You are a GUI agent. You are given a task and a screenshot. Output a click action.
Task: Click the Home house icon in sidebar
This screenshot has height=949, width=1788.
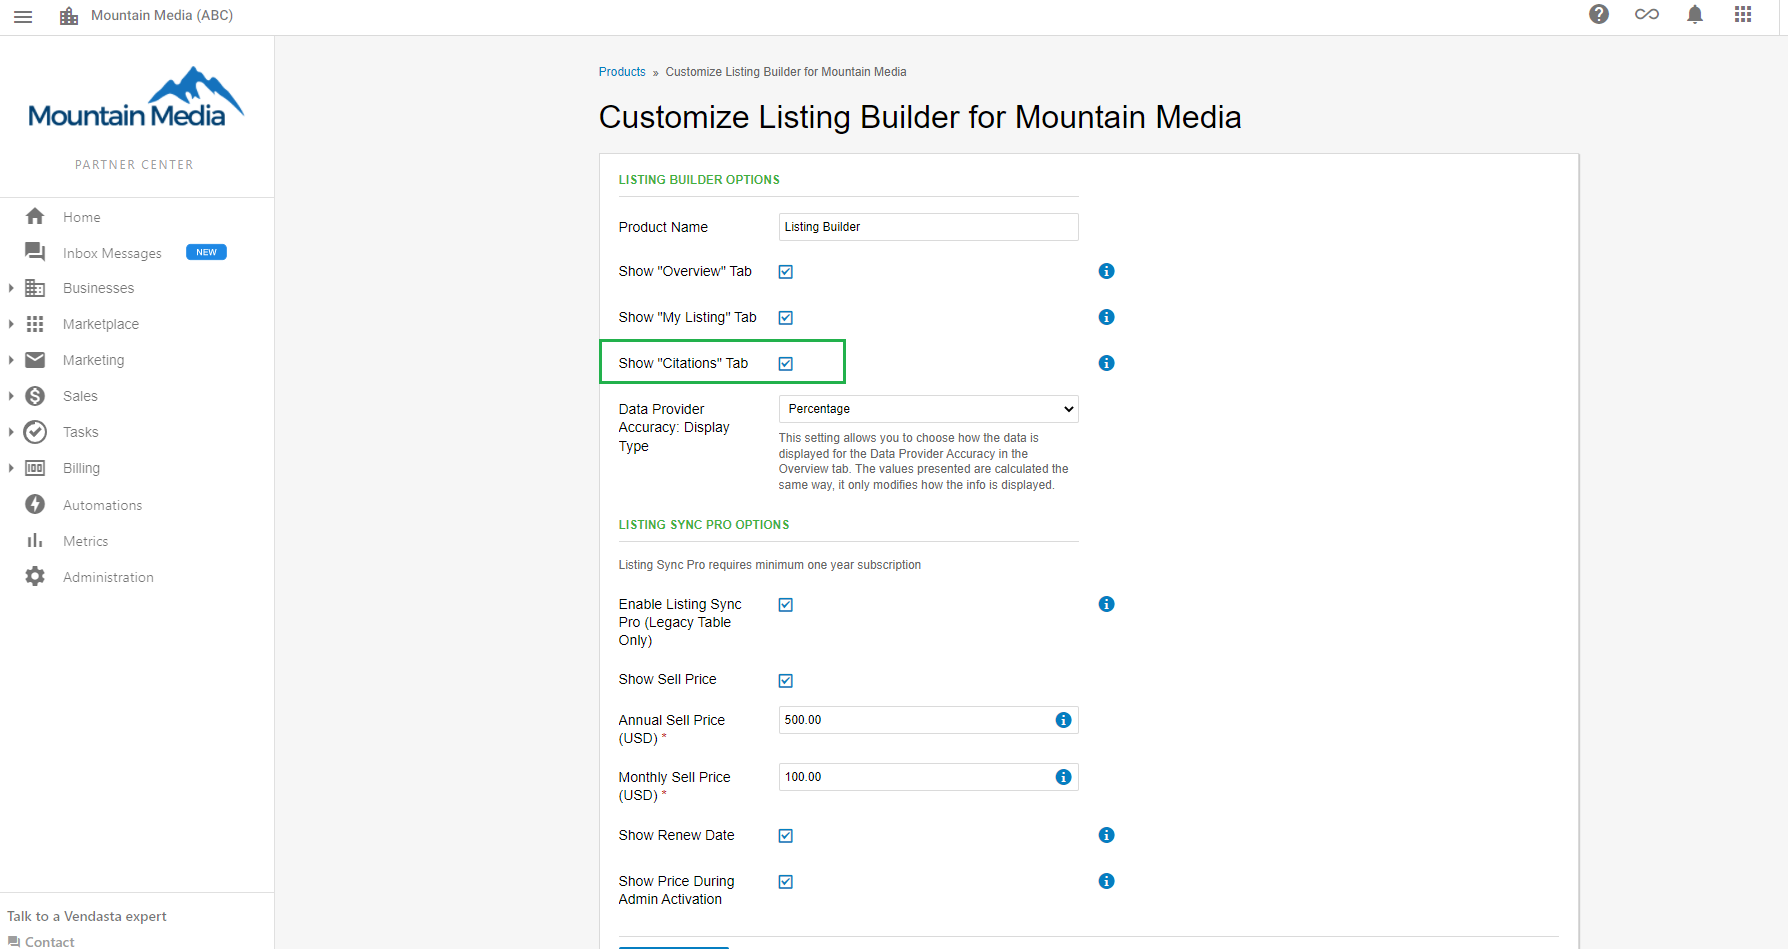35,216
